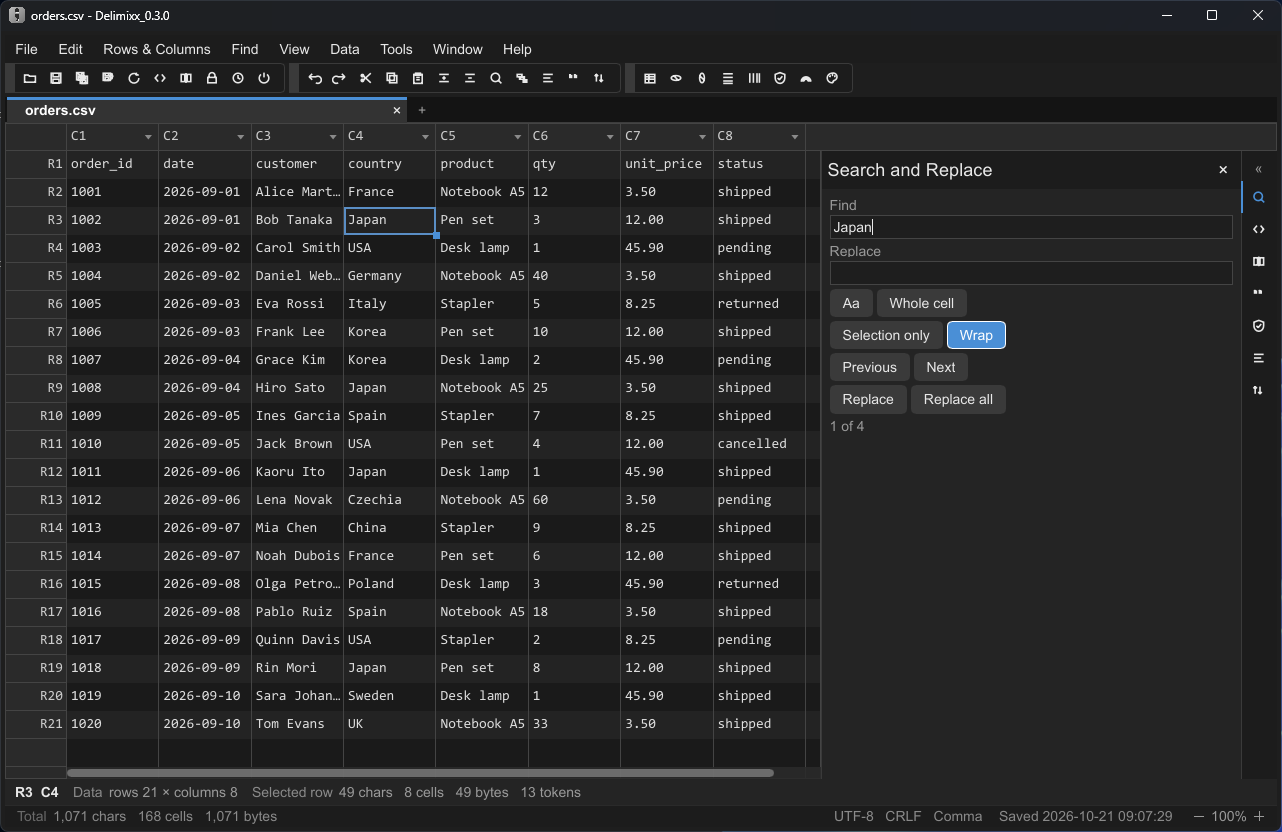Click the save floppy disk toolbar icon
This screenshot has height=832, width=1282.
coord(56,78)
